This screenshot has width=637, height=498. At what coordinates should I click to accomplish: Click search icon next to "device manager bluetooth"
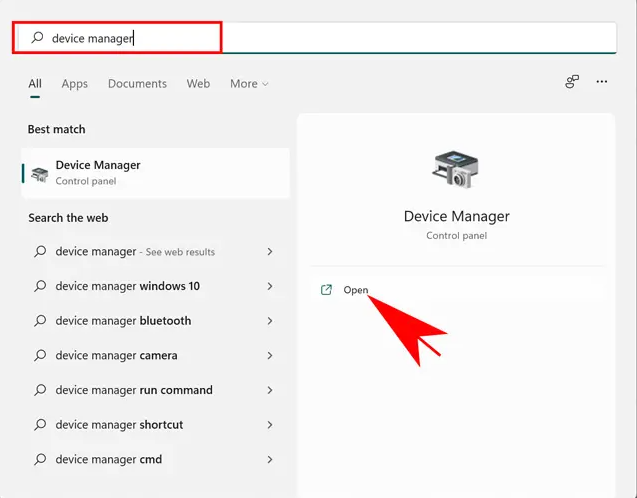pos(40,320)
